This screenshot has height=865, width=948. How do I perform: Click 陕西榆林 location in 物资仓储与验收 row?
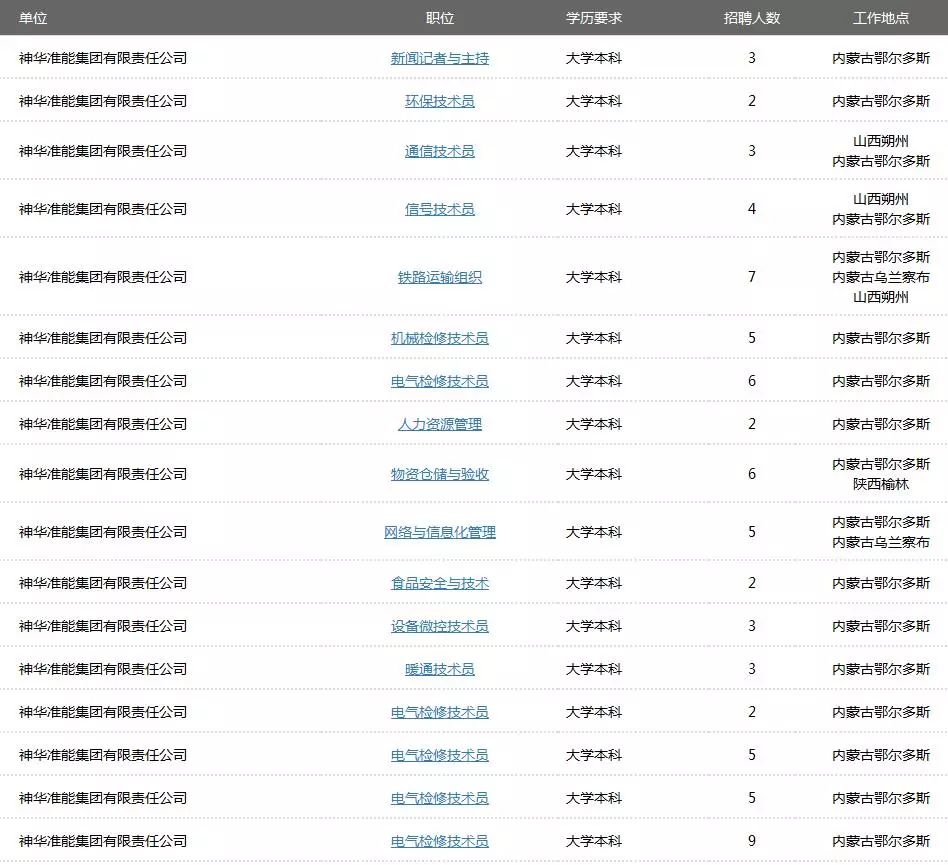pyautogui.click(x=881, y=484)
